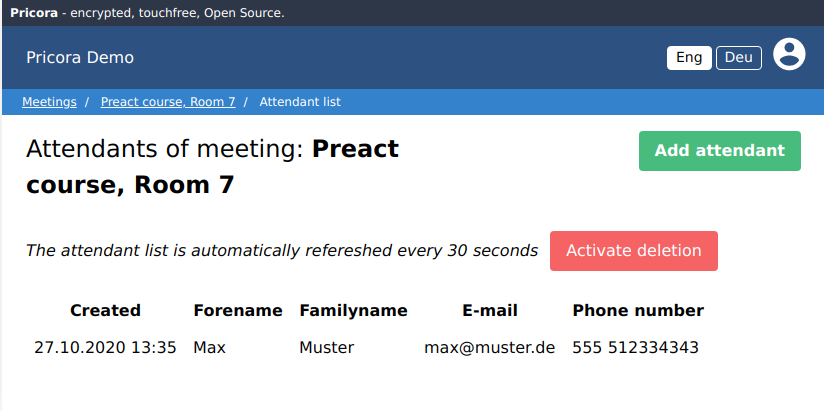This screenshot has height=411, width=824.
Task: Click the forename cell Max
Action: tap(210, 348)
